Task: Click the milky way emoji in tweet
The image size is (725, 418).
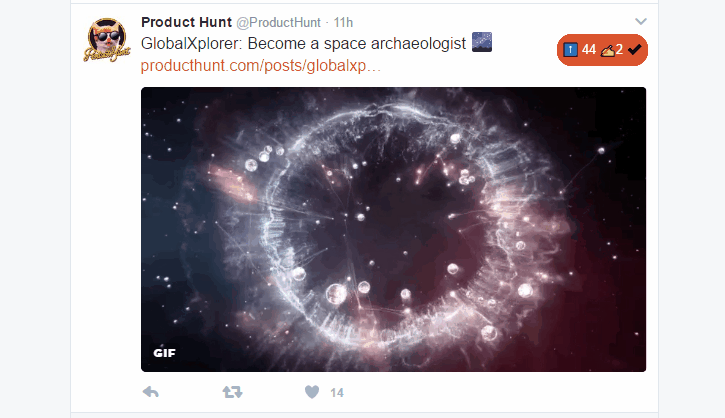Action: coord(482,42)
